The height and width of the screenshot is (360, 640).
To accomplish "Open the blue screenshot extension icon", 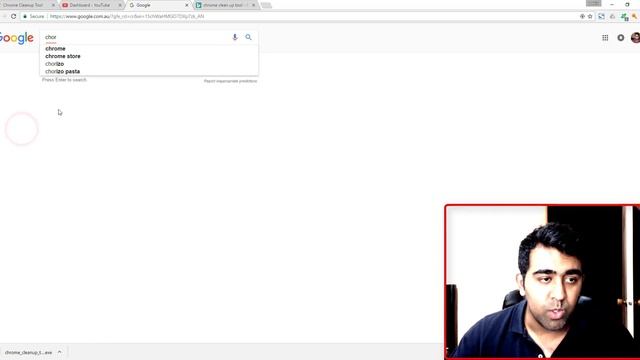I will click(x=601, y=16).
